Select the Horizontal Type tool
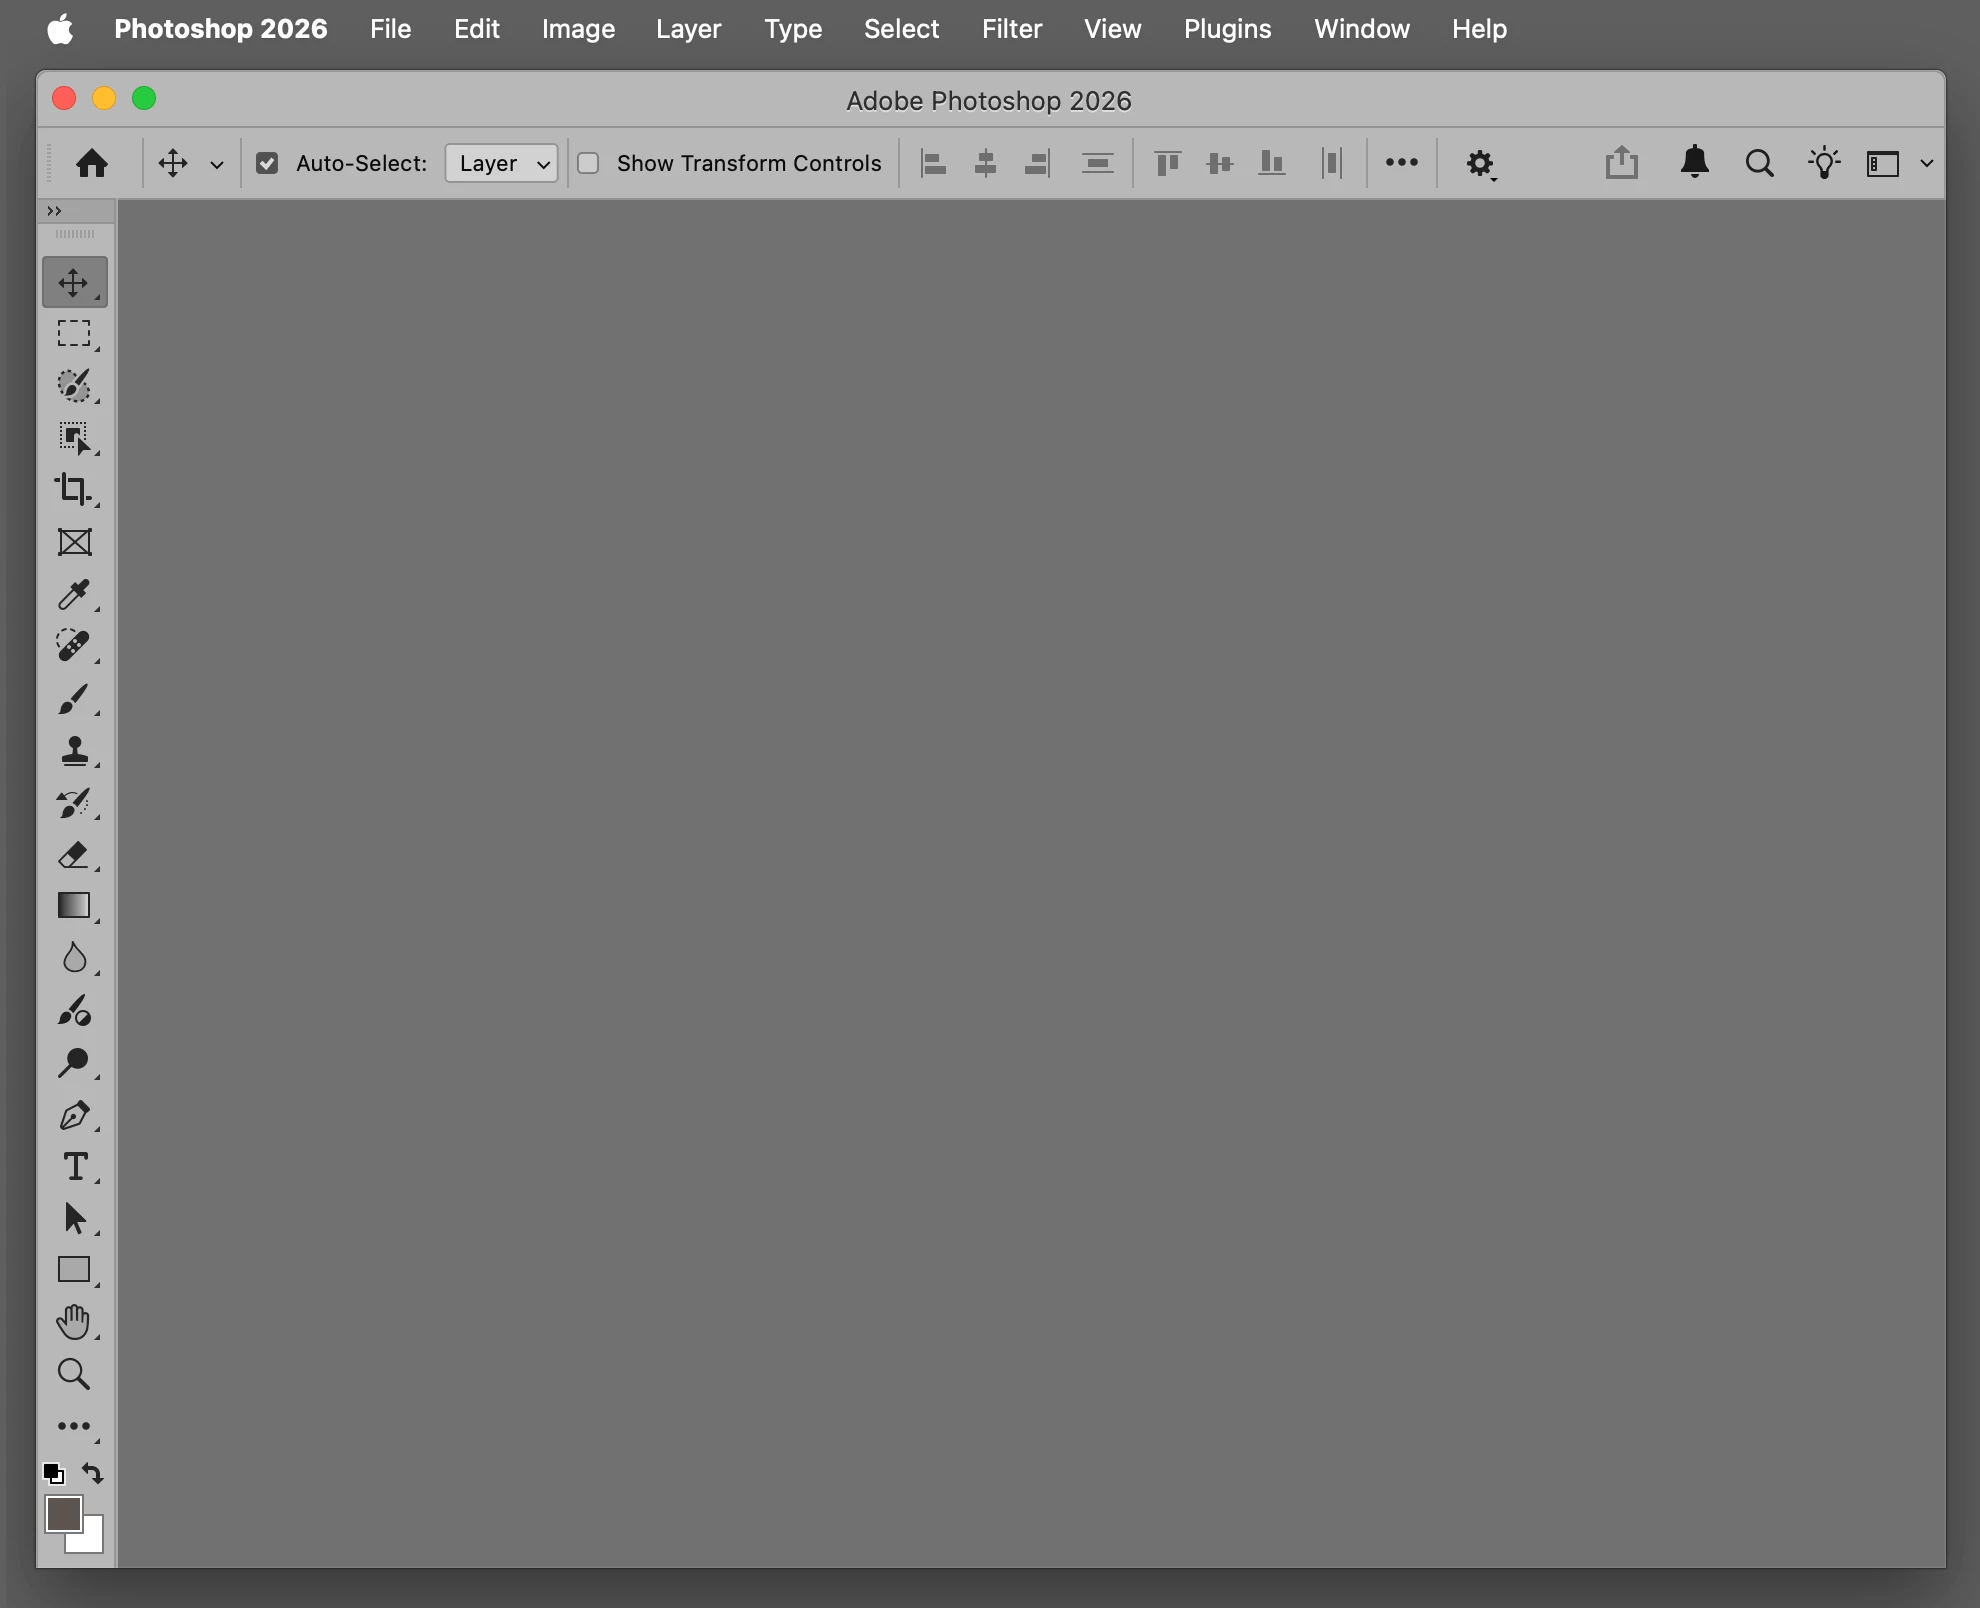 73,1167
